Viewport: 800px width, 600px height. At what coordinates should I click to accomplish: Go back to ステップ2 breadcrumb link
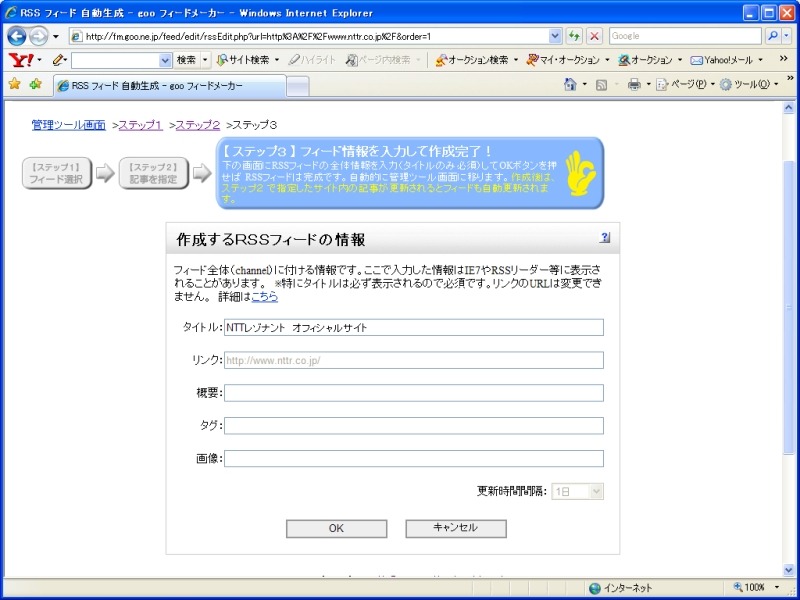pyautogui.click(x=198, y=125)
